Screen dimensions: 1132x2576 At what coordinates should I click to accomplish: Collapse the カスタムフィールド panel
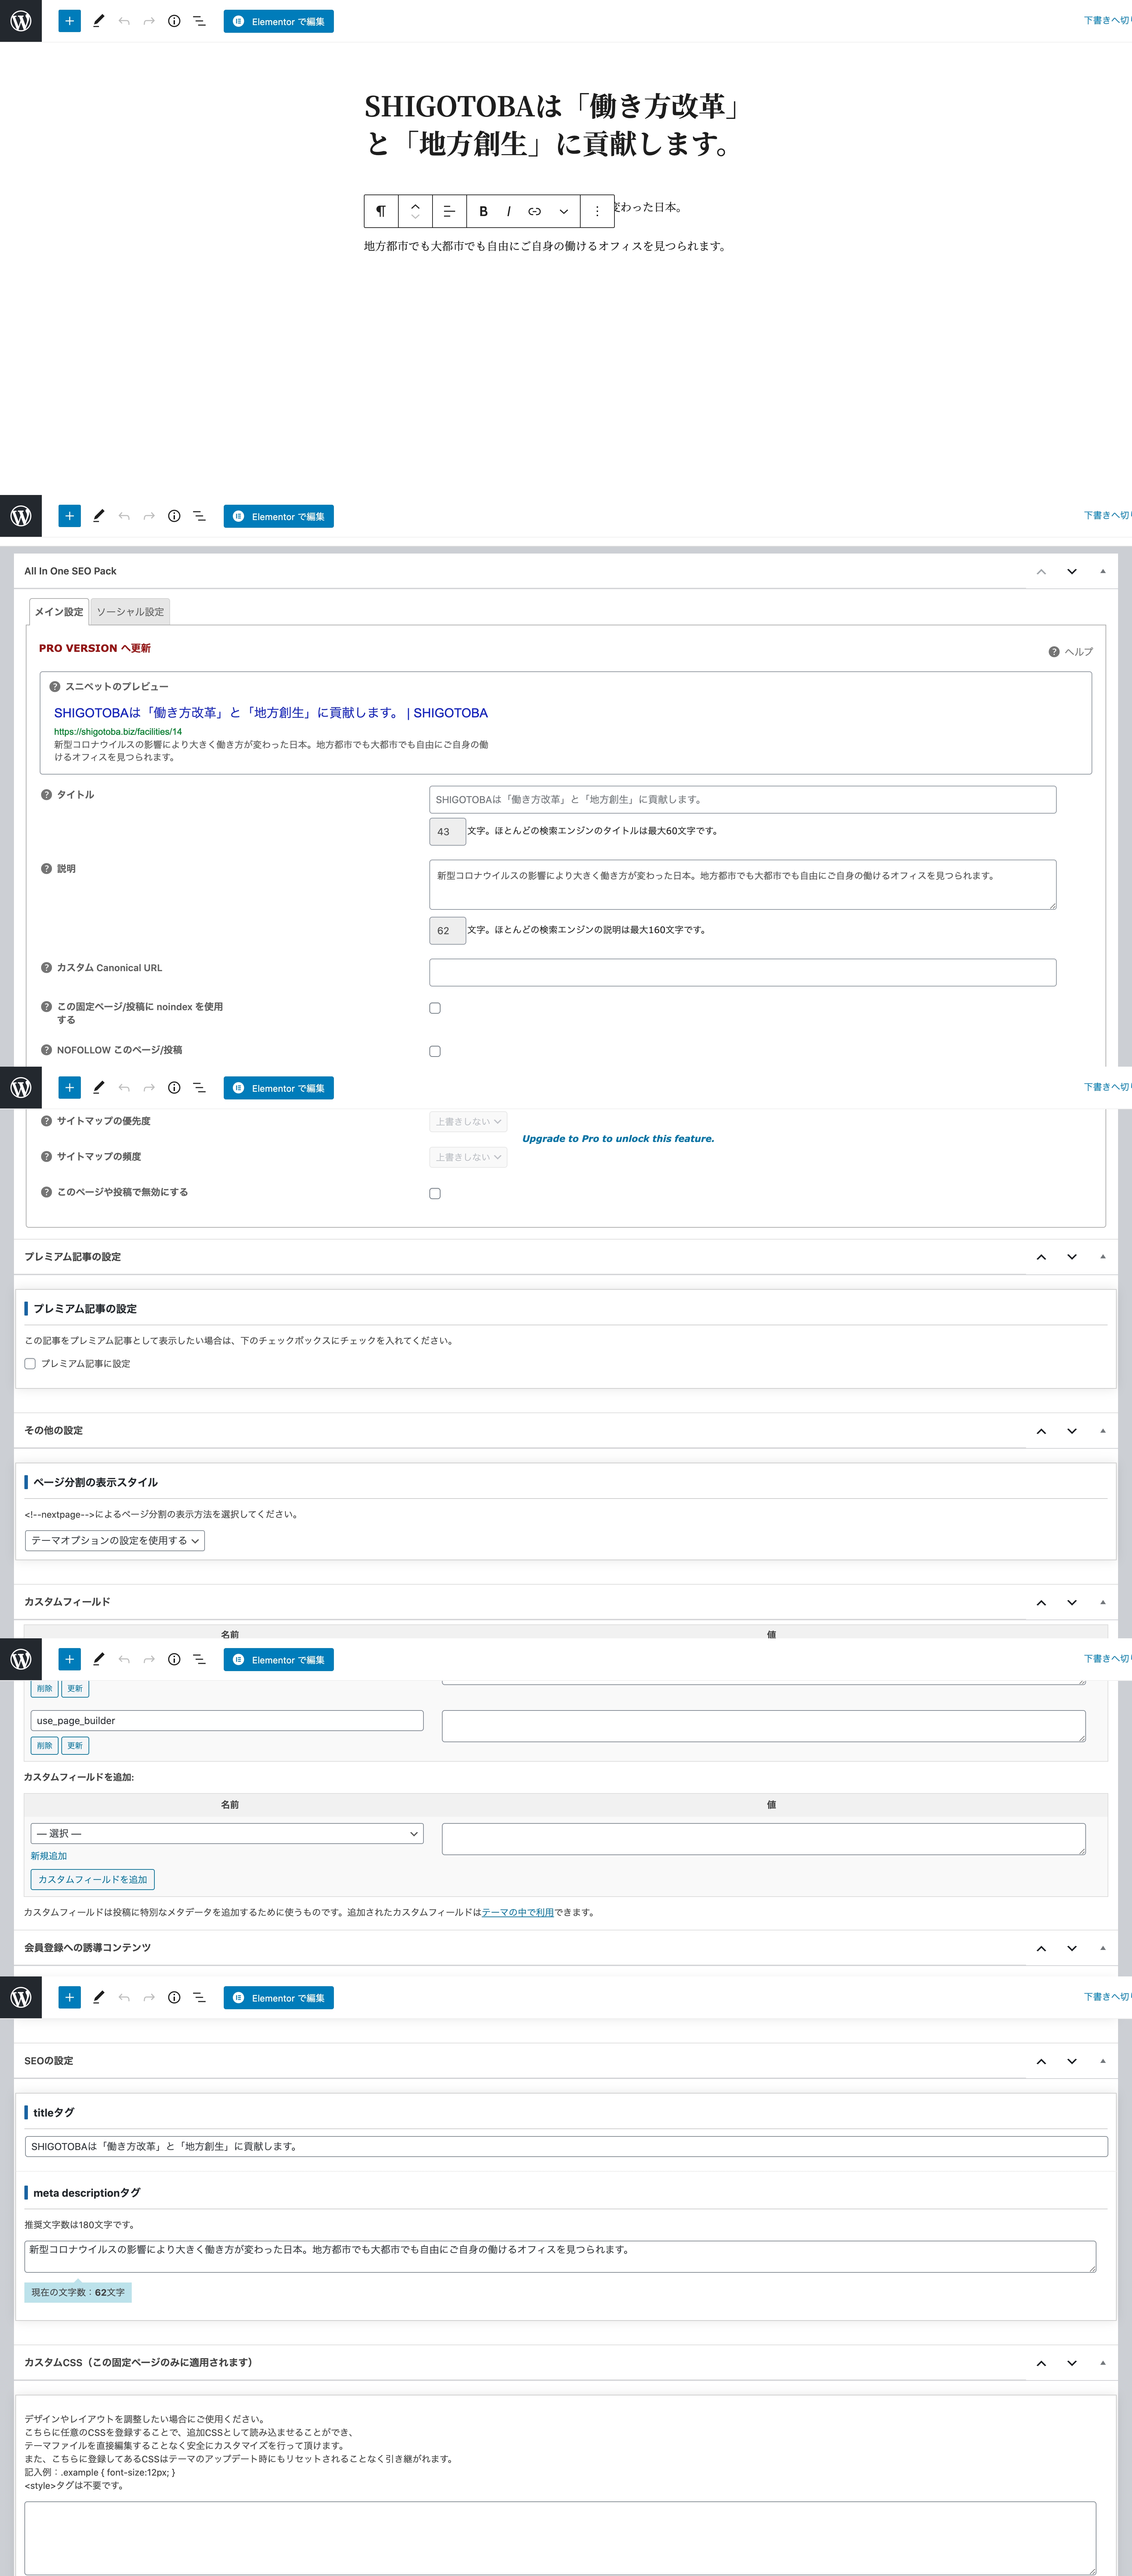[1103, 1602]
